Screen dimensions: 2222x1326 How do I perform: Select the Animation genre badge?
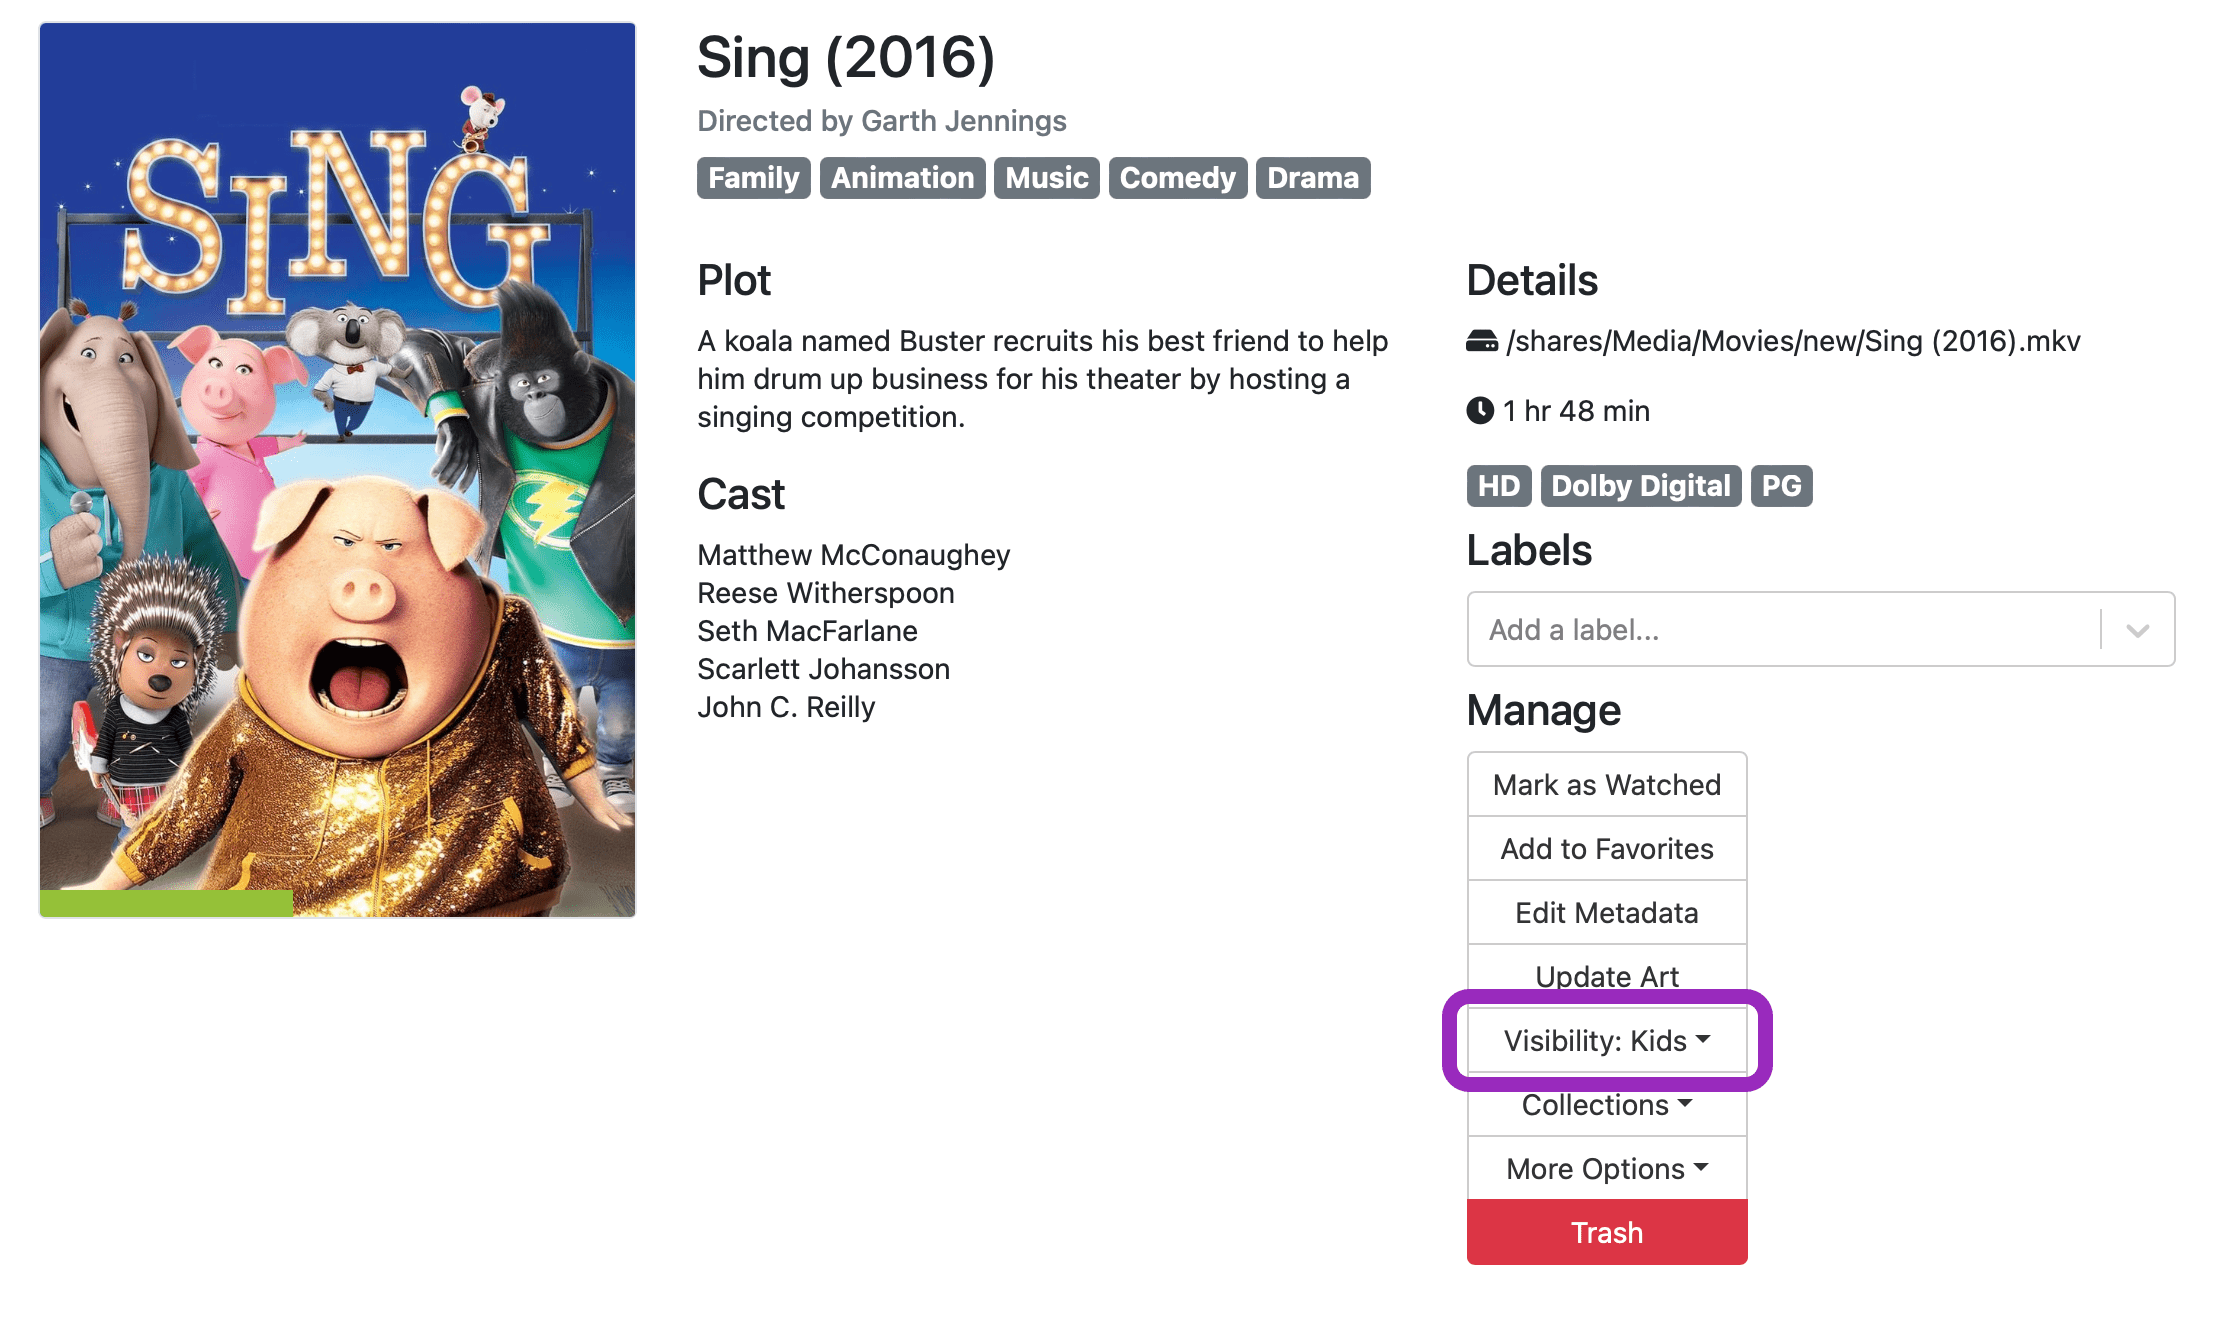point(902,178)
